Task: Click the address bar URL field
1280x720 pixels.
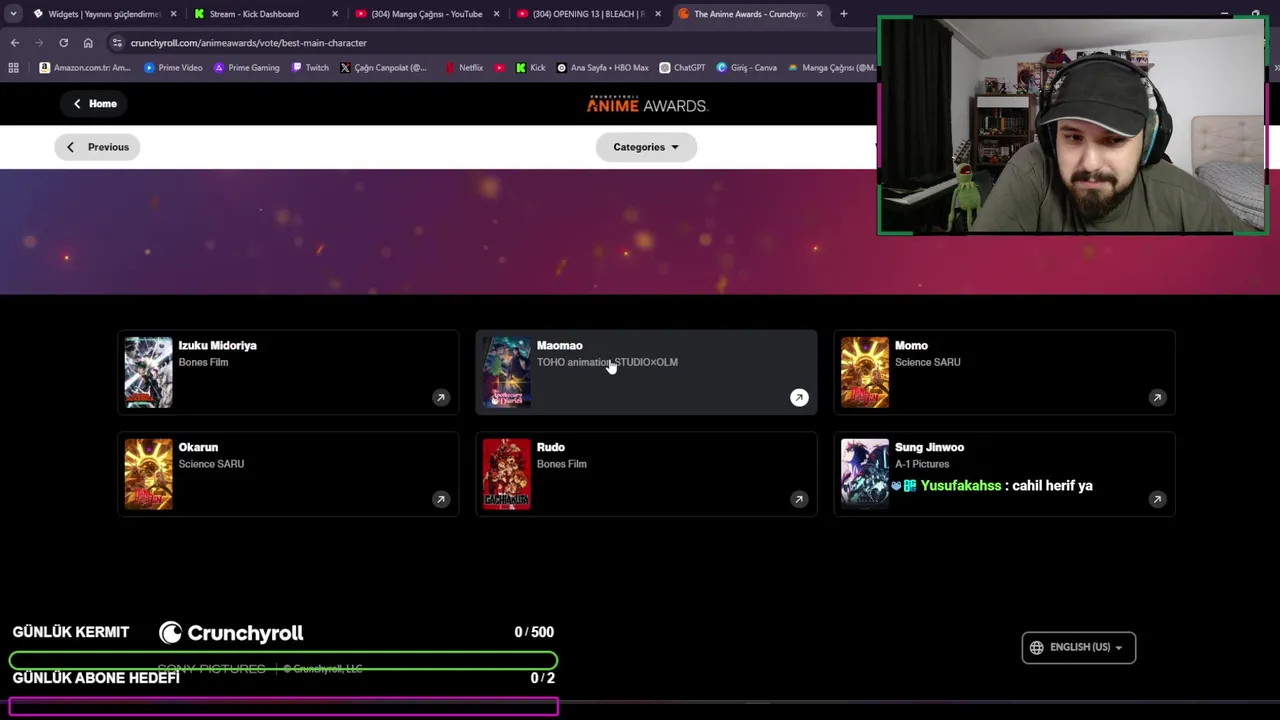Action: pyautogui.click(x=490, y=43)
